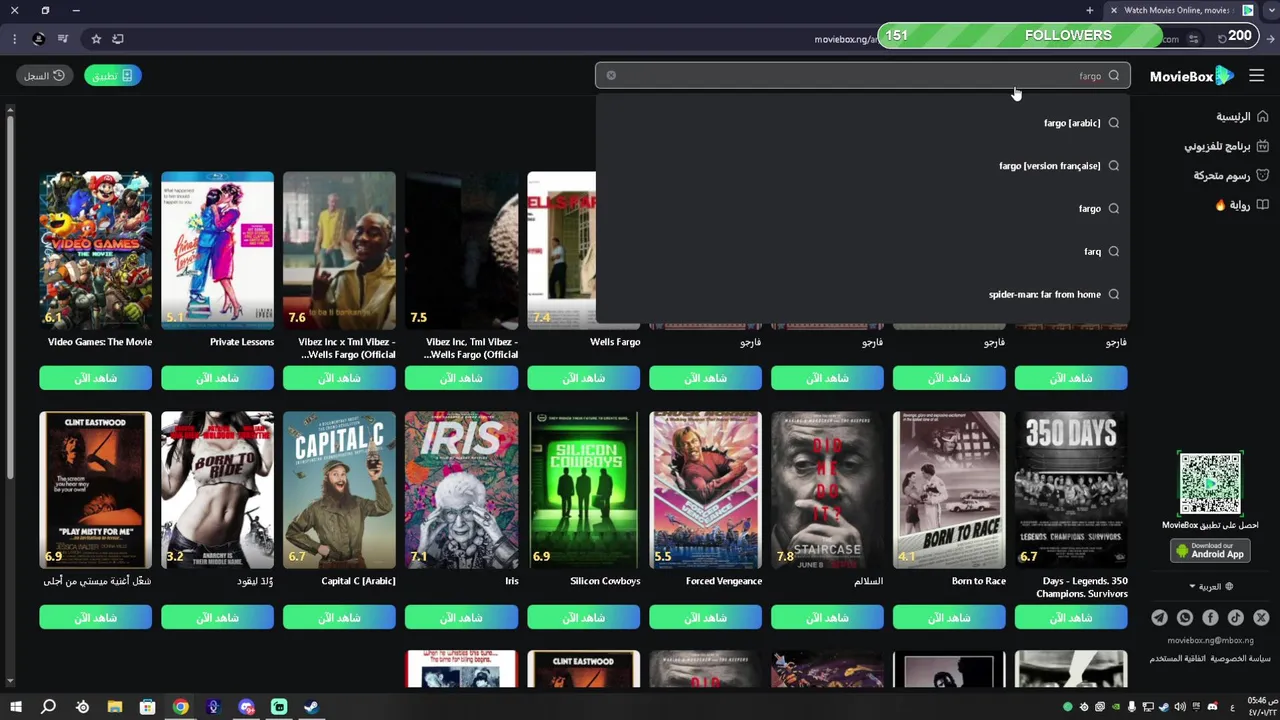Open the browser profile avatar icon
Viewport: 1280px width, 720px height.
(38, 39)
